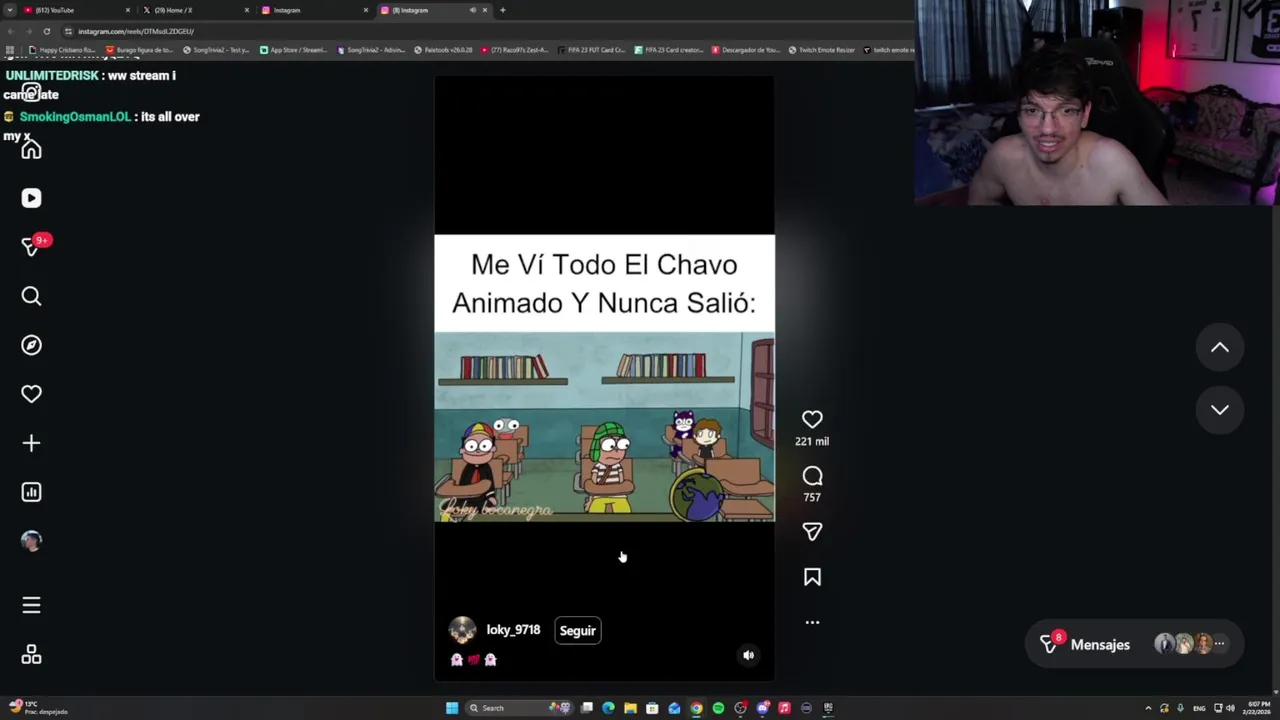Open volume control in system tray
1280x720 pixels.
pos(1230,708)
